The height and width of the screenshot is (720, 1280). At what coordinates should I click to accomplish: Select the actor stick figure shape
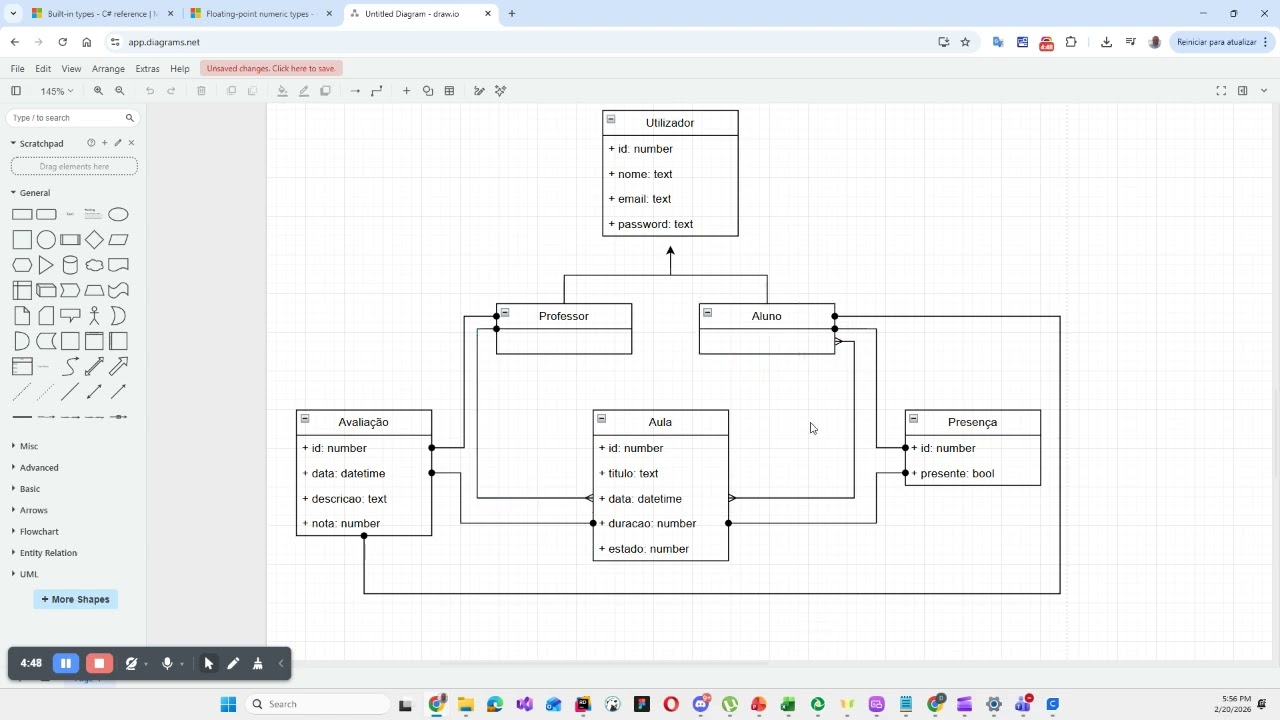pos(94,316)
